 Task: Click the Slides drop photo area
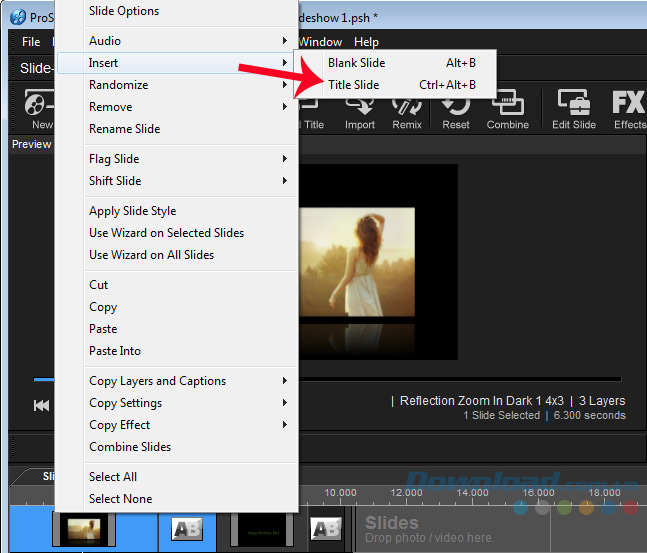[453, 529]
